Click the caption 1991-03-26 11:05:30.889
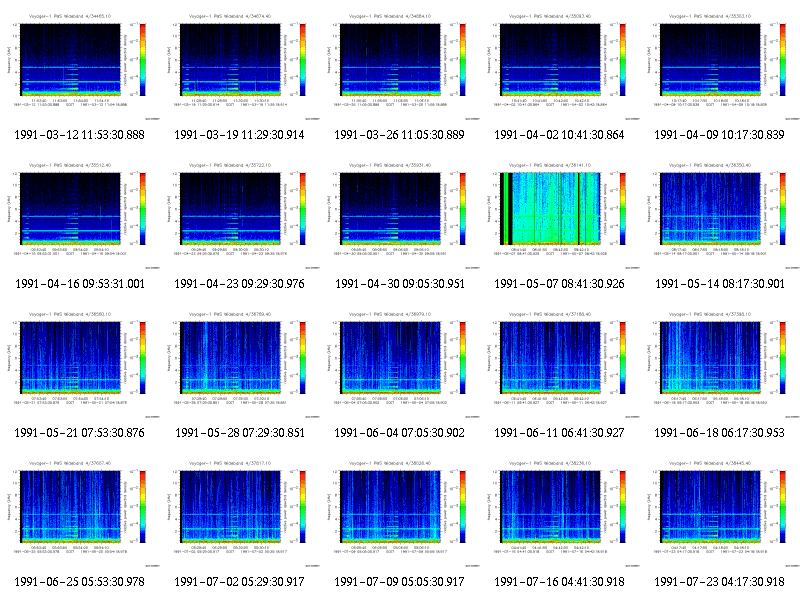 pyautogui.click(x=399, y=135)
